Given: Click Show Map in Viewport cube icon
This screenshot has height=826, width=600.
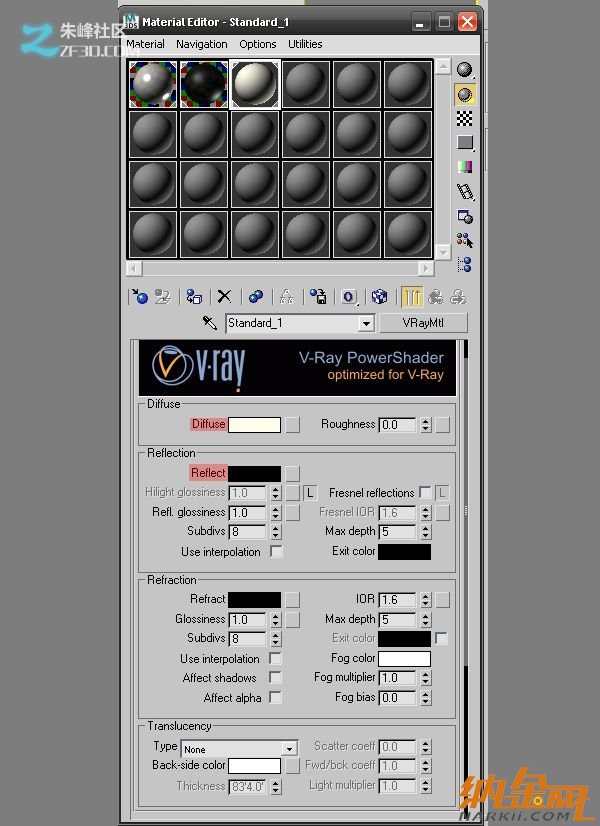Looking at the screenshot, I should point(379,297).
